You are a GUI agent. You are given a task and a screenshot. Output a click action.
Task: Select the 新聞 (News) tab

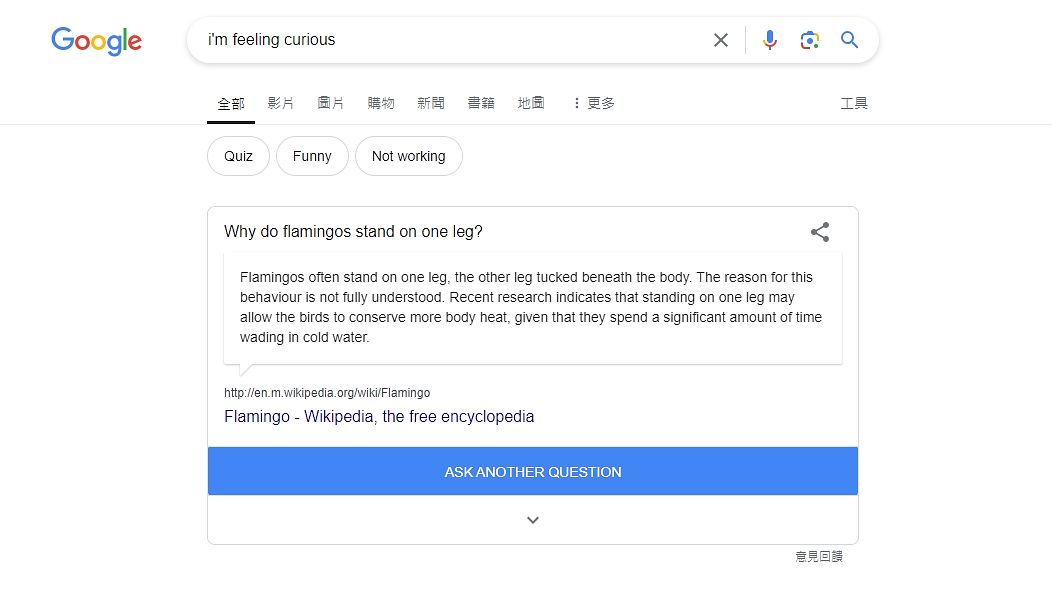click(431, 103)
